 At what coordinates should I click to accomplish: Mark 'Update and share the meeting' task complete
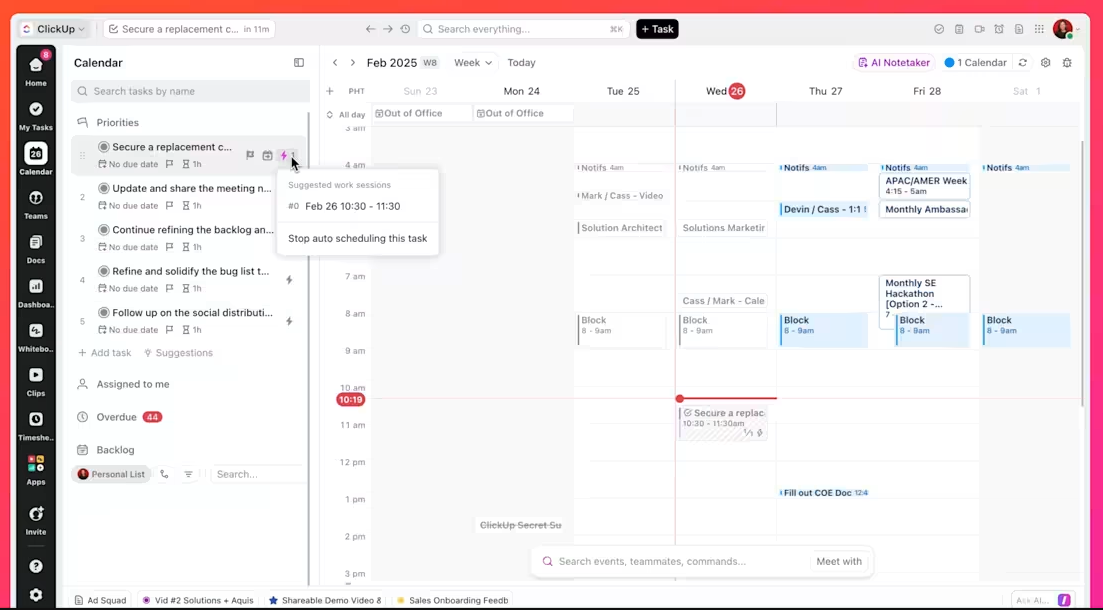[104, 189]
